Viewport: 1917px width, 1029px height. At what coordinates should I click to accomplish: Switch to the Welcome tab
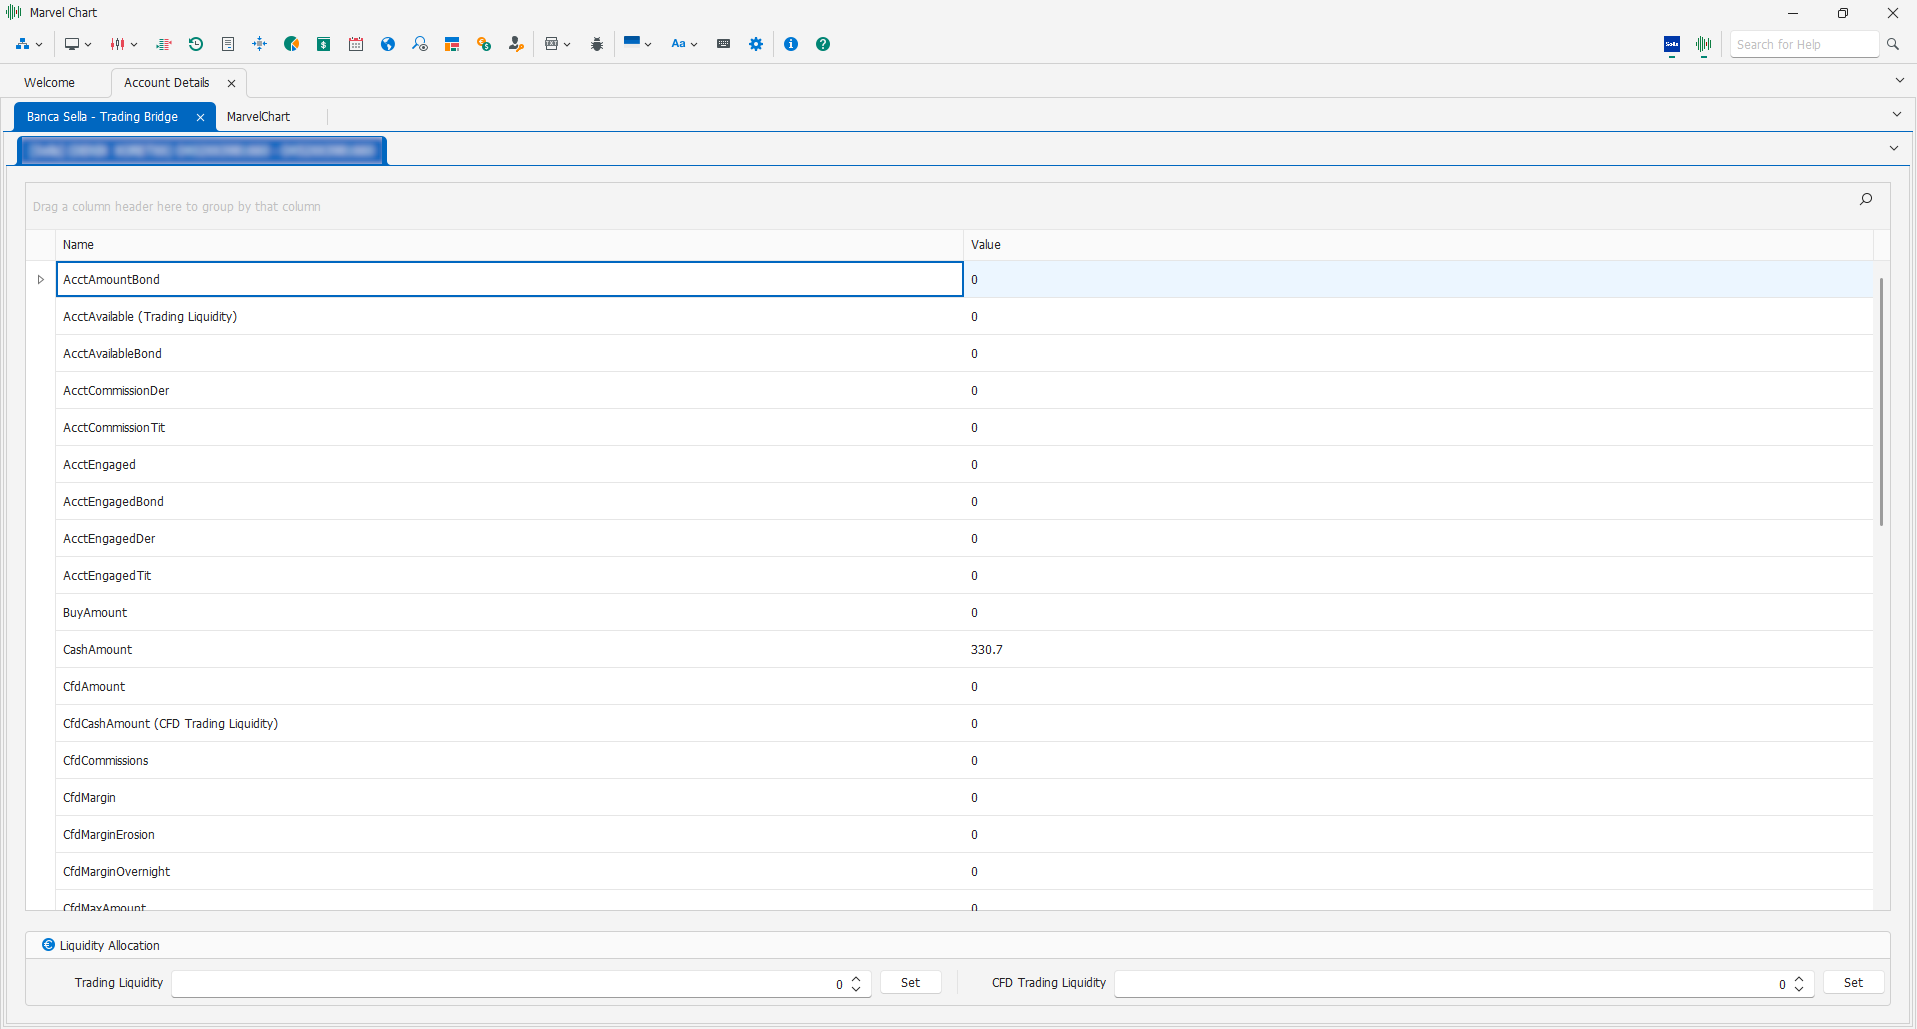(x=49, y=83)
